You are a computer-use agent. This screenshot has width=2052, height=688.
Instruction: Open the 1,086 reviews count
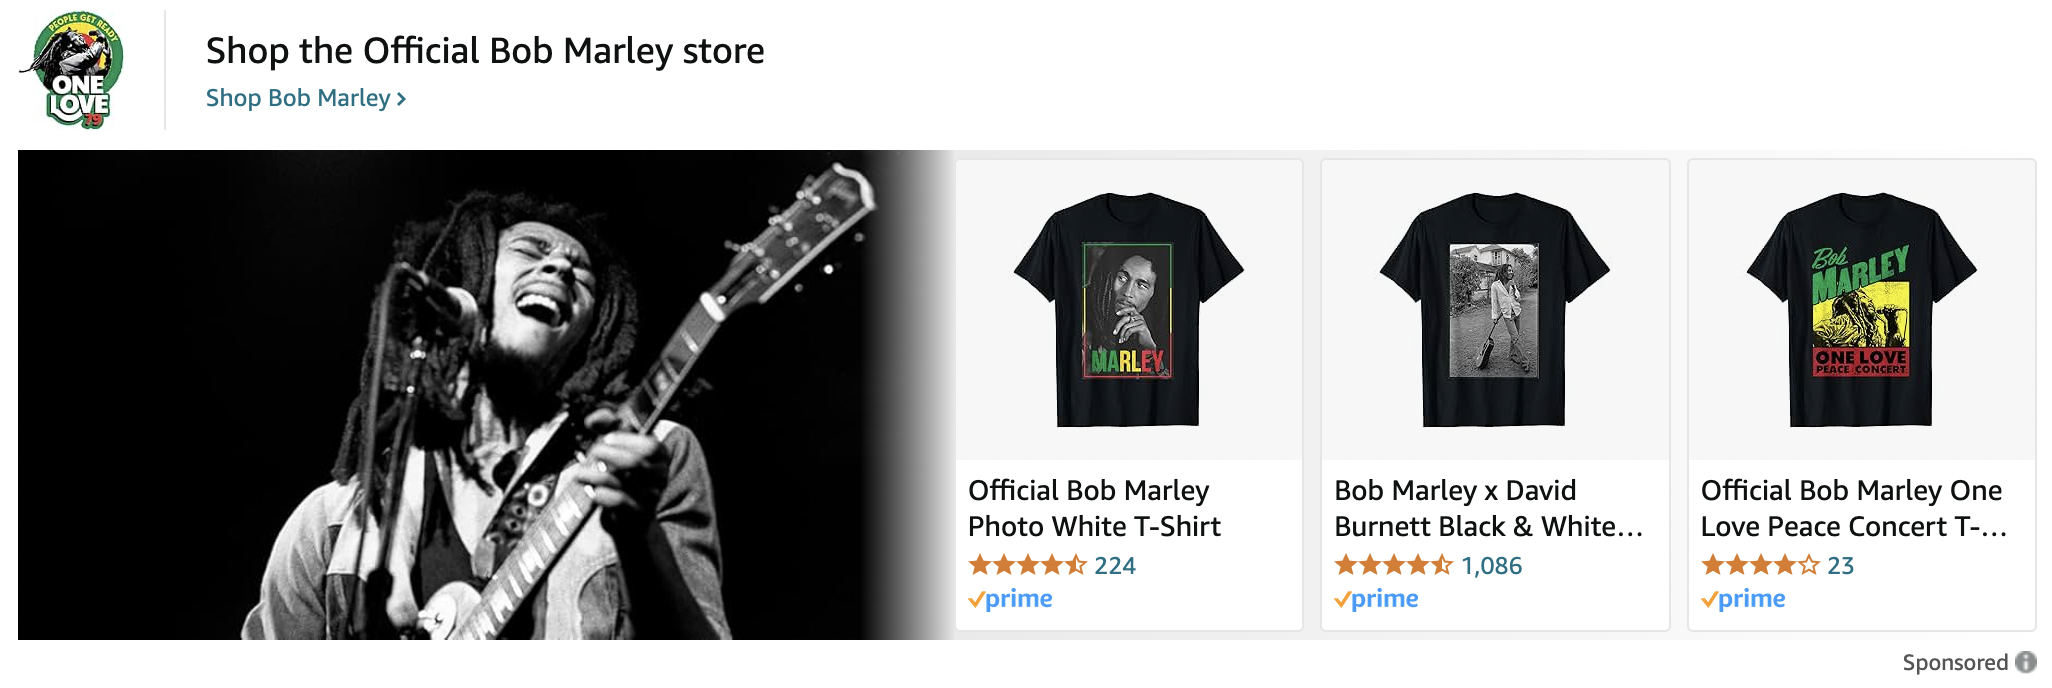click(1491, 566)
